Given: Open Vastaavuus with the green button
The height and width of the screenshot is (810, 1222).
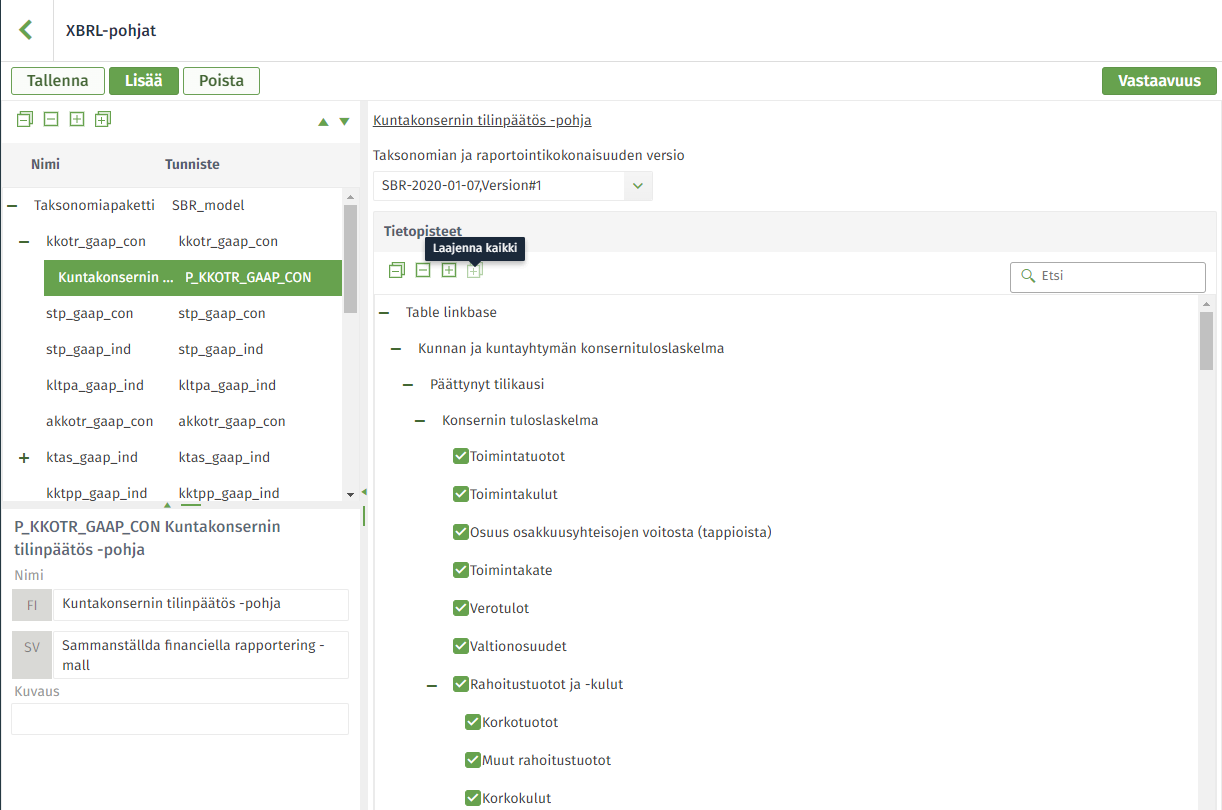Looking at the screenshot, I should click(1159, 81).
